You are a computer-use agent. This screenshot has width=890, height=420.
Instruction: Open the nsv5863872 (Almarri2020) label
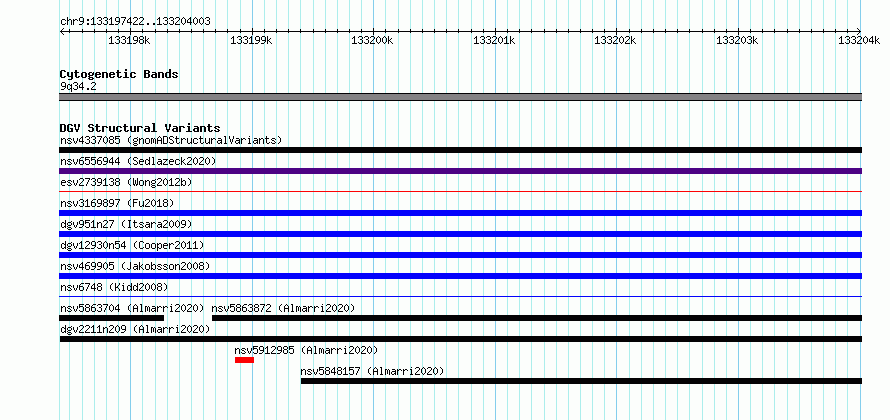click(283, 308)
